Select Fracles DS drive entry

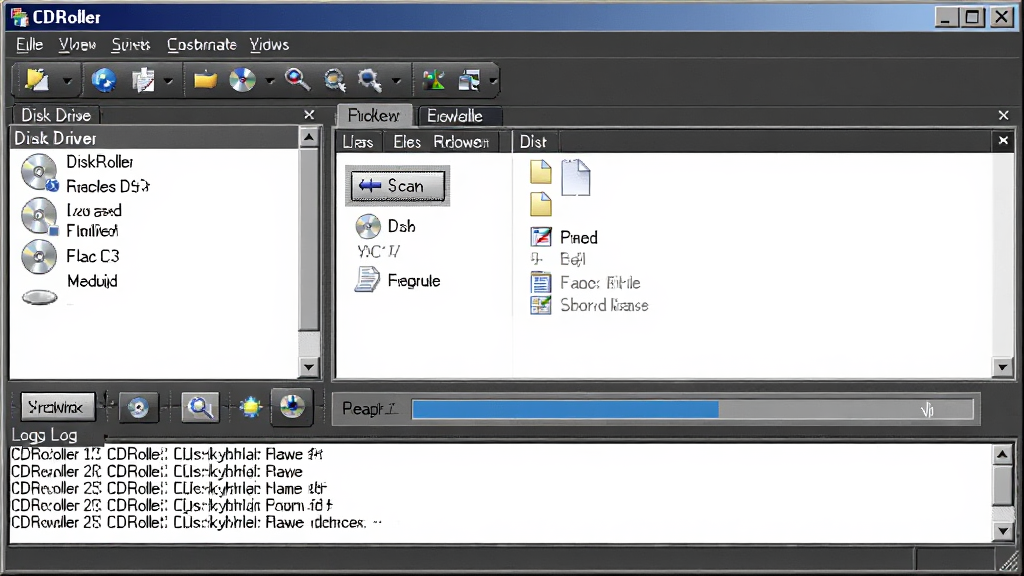tap(108, 187)
